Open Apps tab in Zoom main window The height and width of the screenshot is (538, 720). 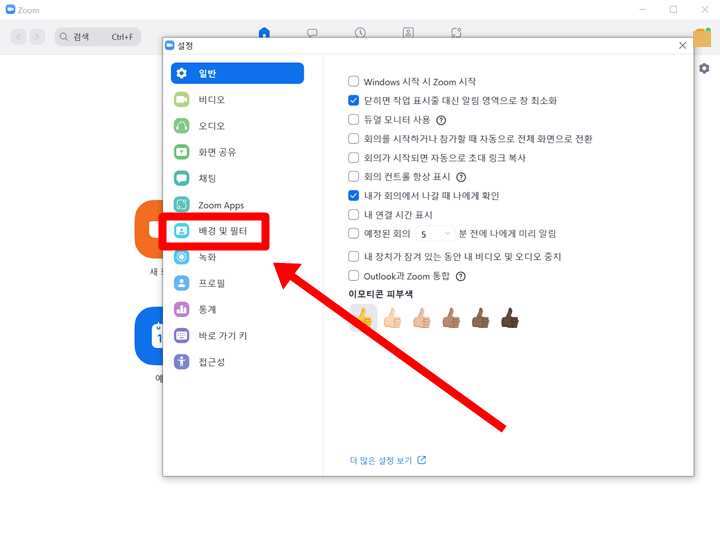pyautogui.click(x=456, y=32)
